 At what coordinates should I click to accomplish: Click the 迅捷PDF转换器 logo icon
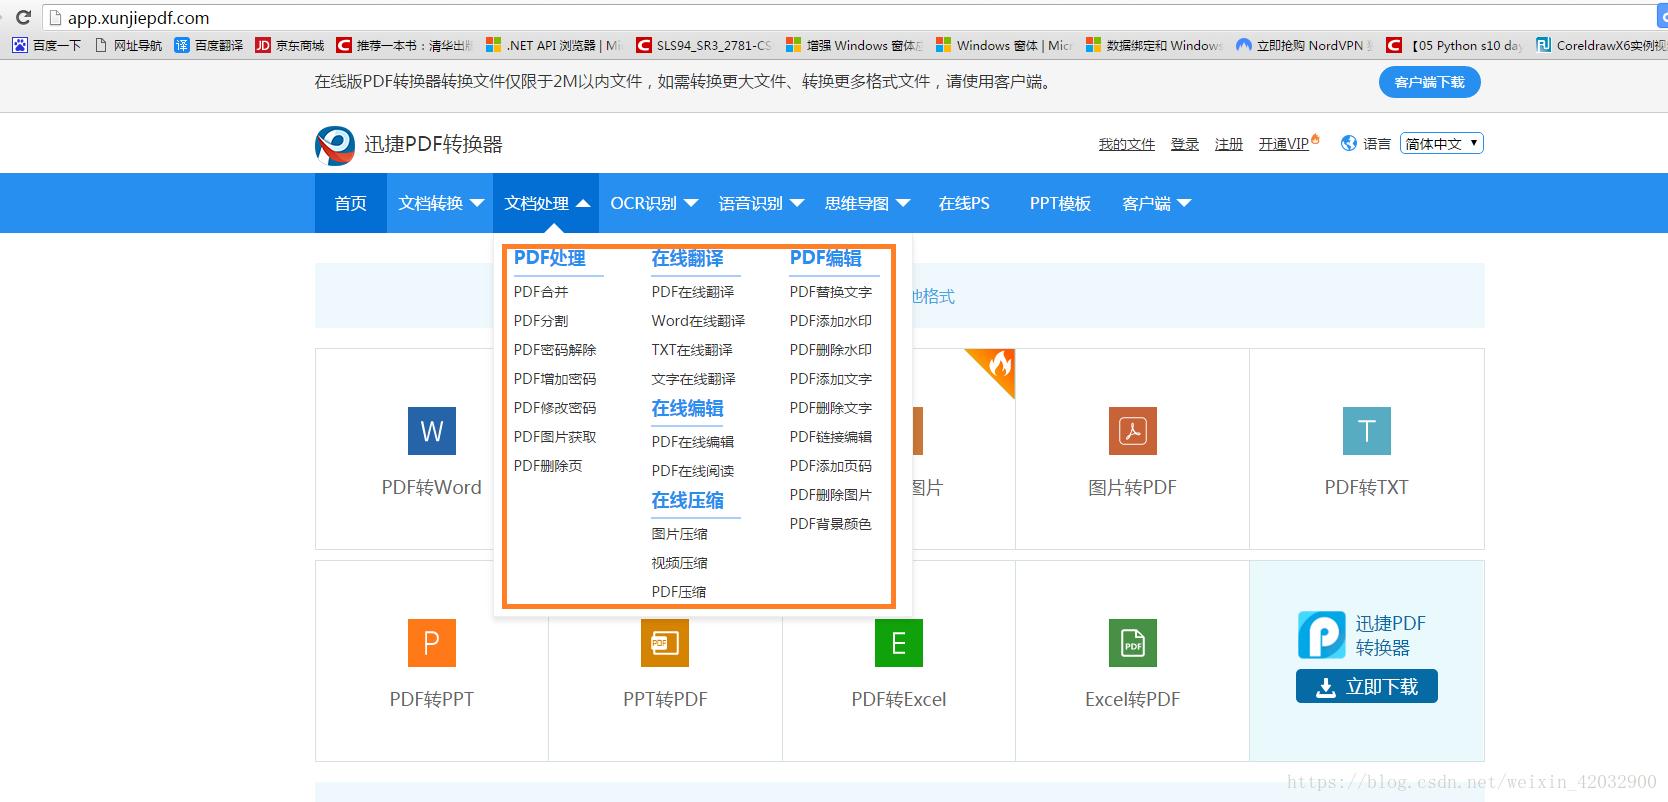pos(335,145)
